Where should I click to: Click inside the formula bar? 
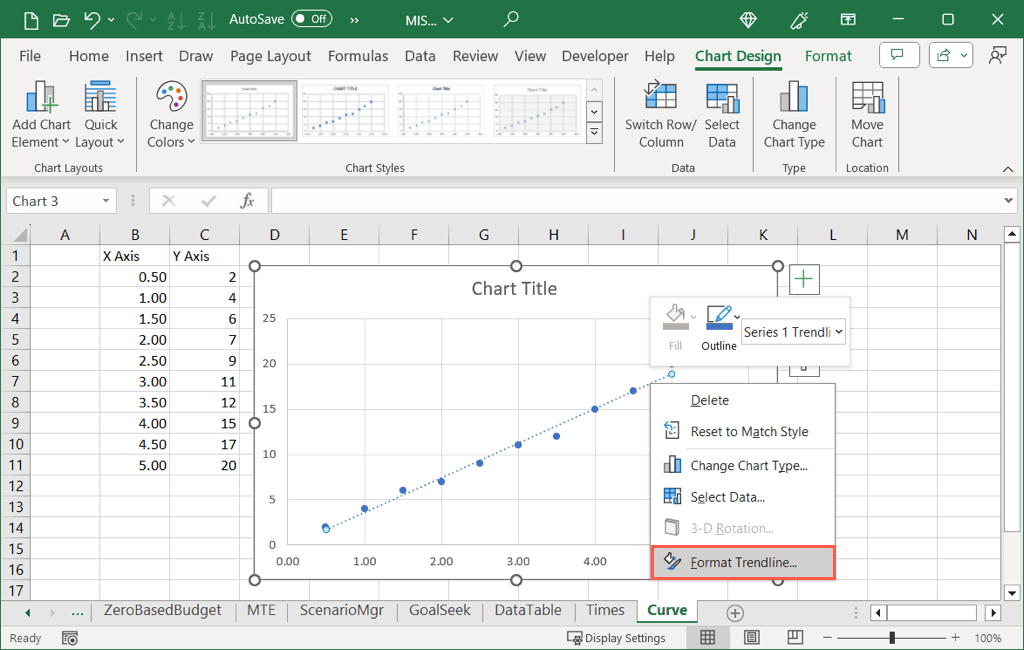pos(600,200)
